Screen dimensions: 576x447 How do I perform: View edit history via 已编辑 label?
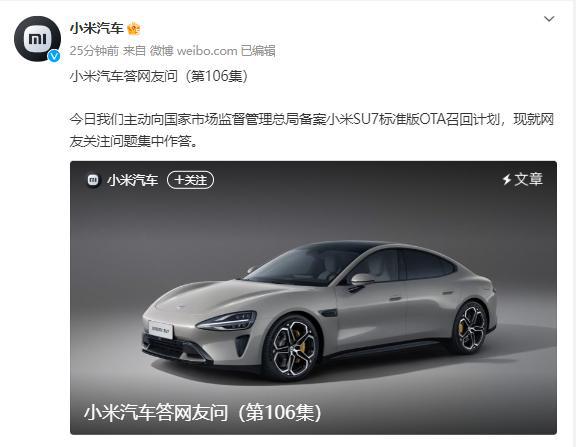coord(258,51)
